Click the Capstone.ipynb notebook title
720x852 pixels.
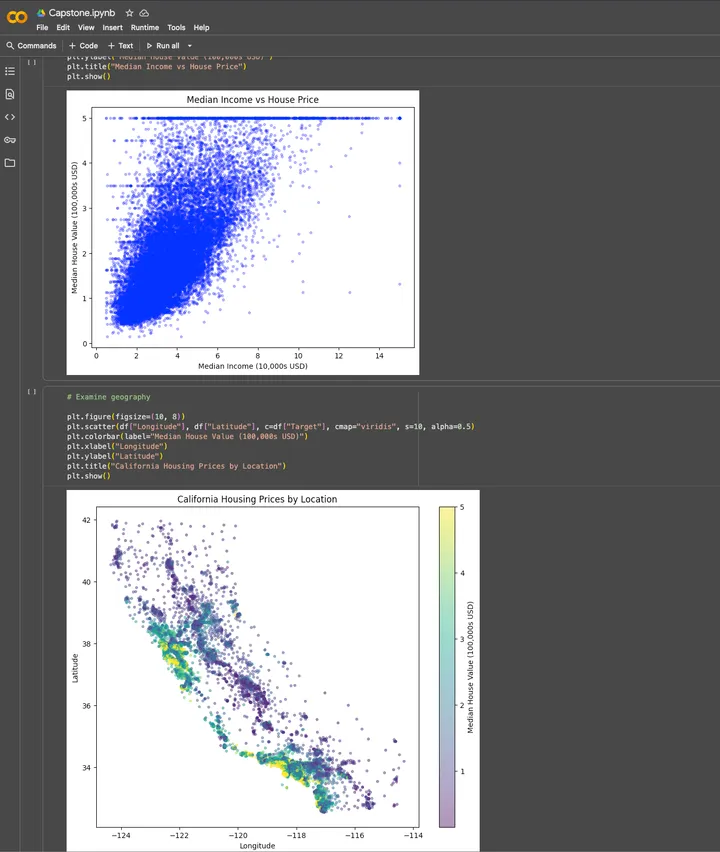(x=84, y=12)
